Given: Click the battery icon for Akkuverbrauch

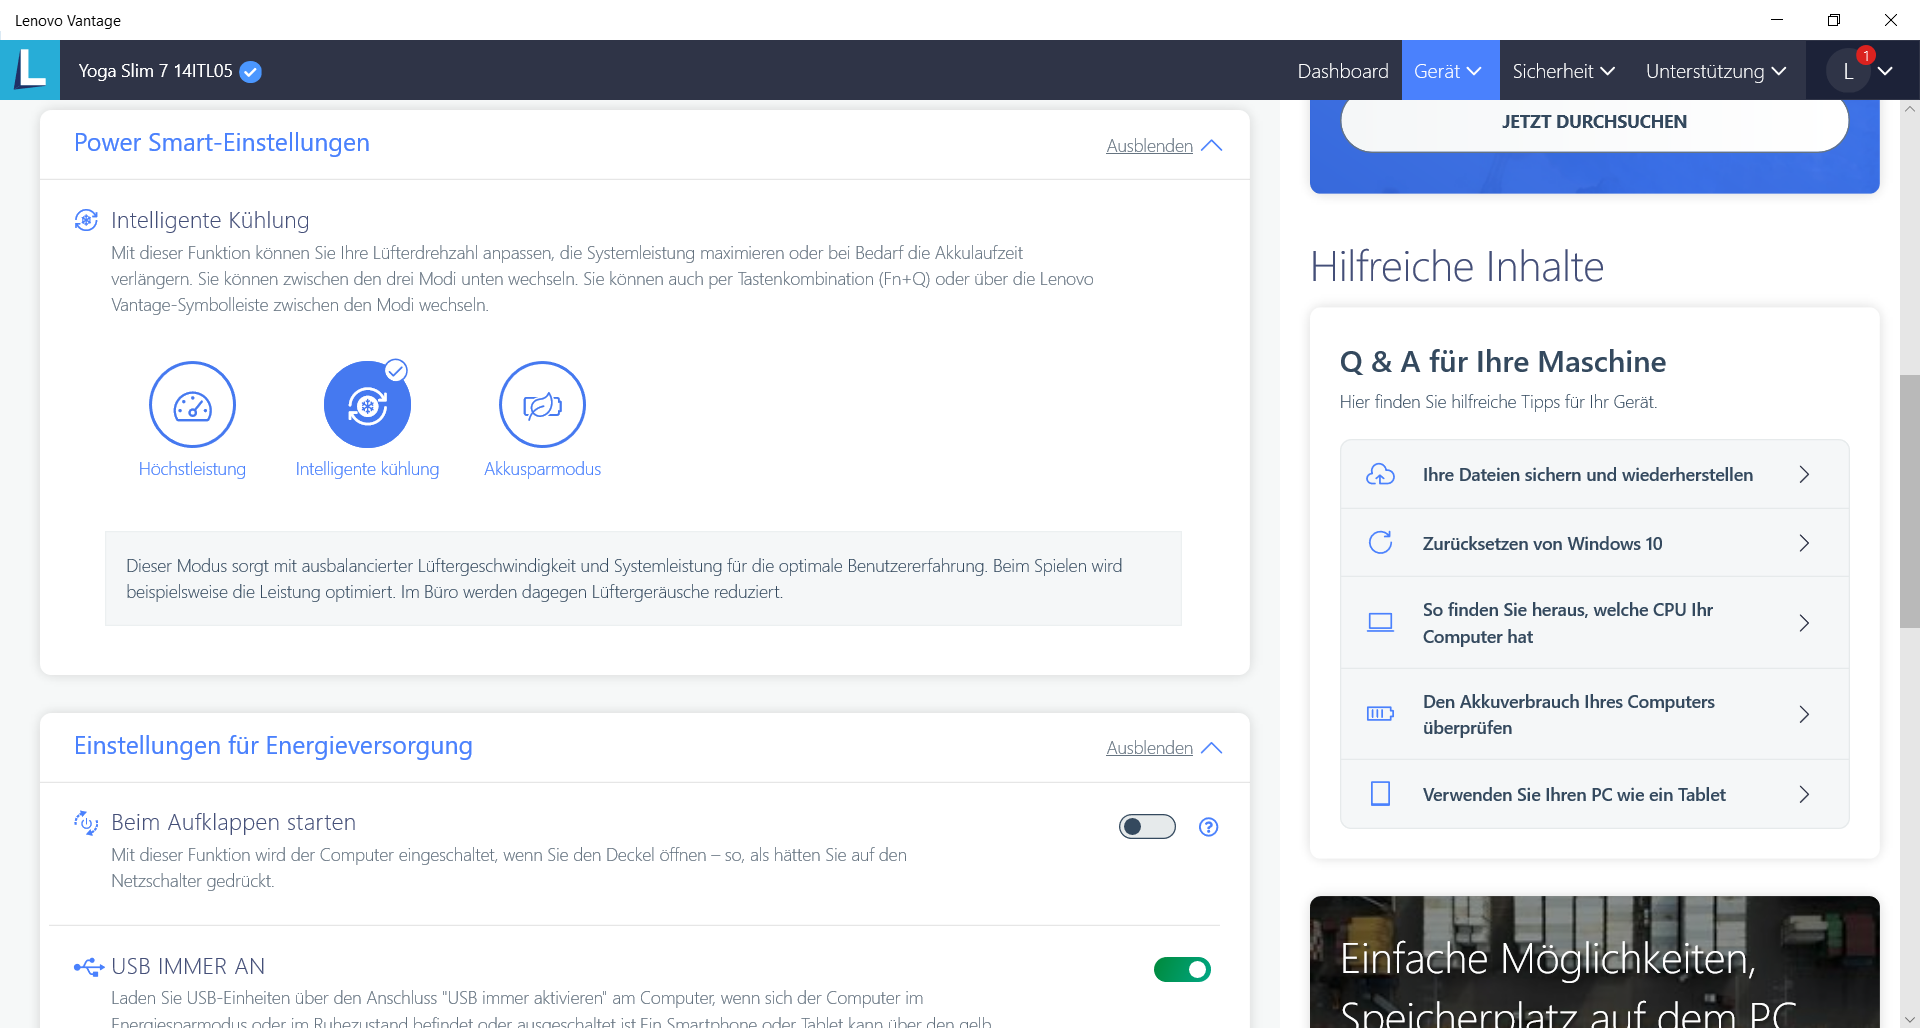Looking at the screenshot, I should click(1380, 714).
